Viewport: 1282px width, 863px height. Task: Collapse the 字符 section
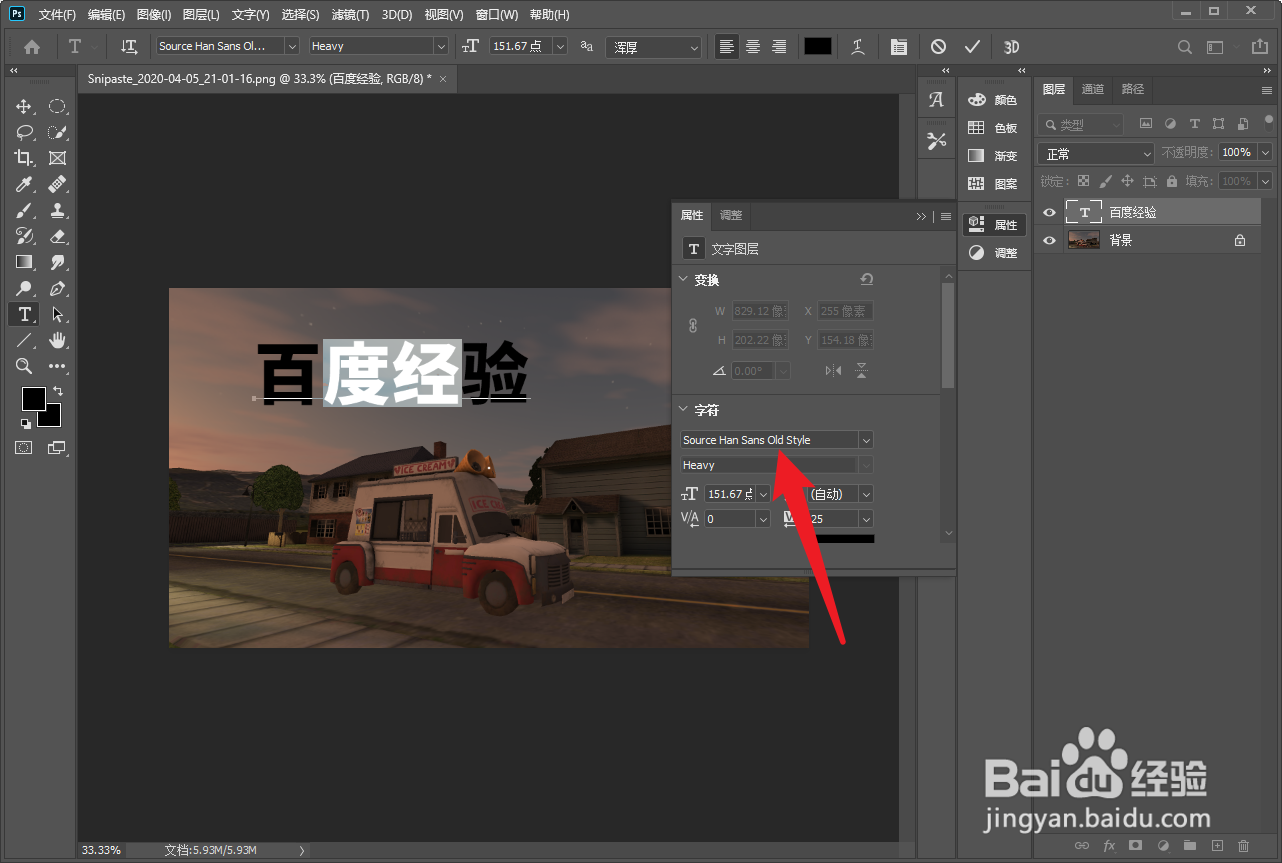click(684, 410)
